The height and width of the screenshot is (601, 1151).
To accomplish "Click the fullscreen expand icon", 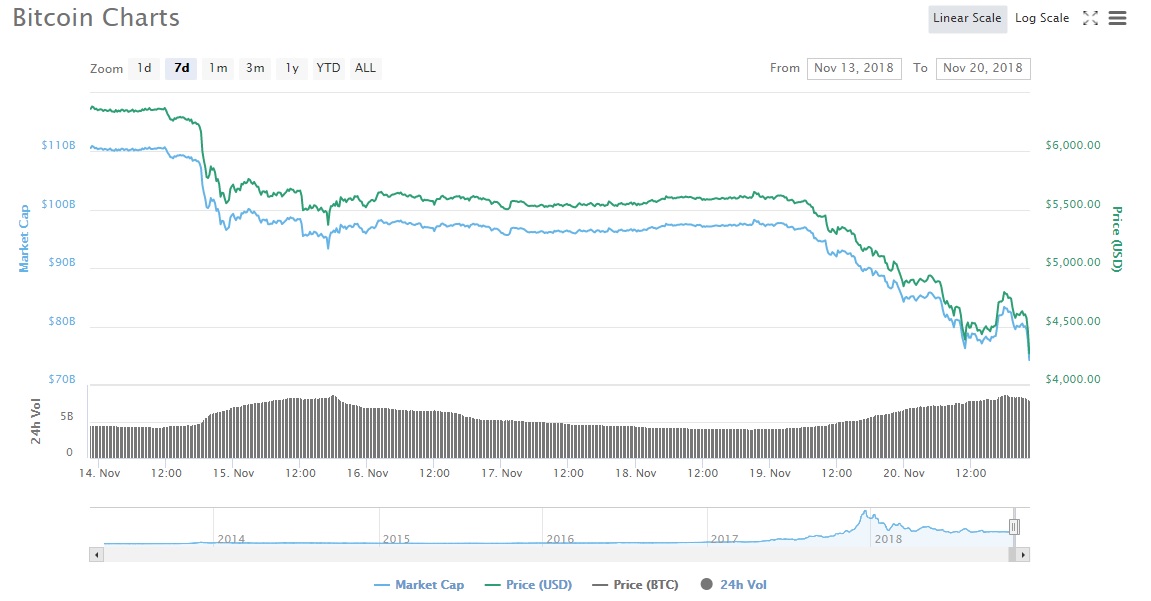I will (1091, 18).
